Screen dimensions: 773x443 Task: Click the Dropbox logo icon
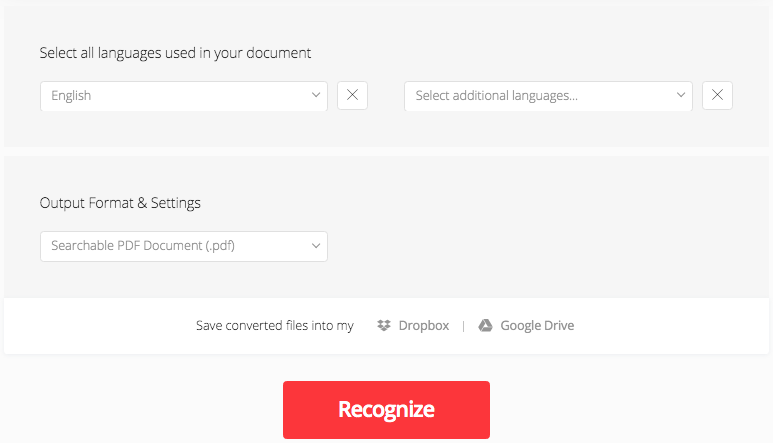click(x=384, y=326)
